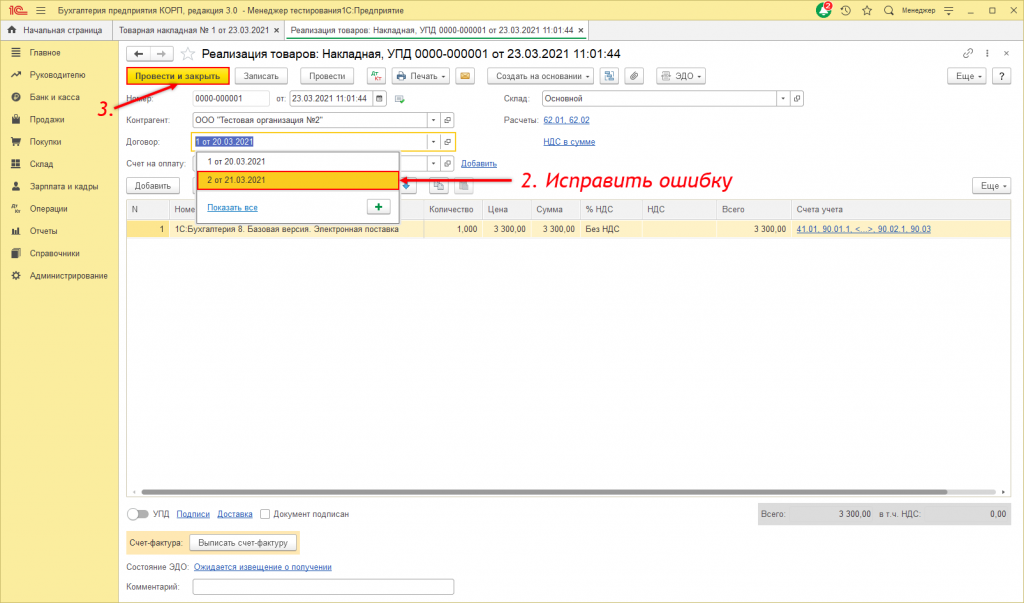Open service settings icon next to Менеджер

pos(949,10)
